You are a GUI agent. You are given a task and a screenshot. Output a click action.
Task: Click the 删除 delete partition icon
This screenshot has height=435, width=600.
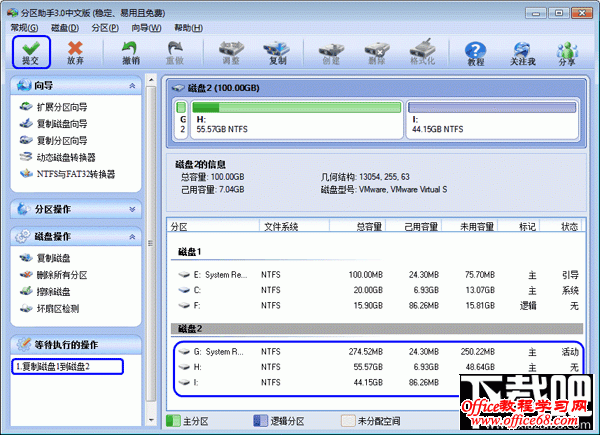point(377,52)
